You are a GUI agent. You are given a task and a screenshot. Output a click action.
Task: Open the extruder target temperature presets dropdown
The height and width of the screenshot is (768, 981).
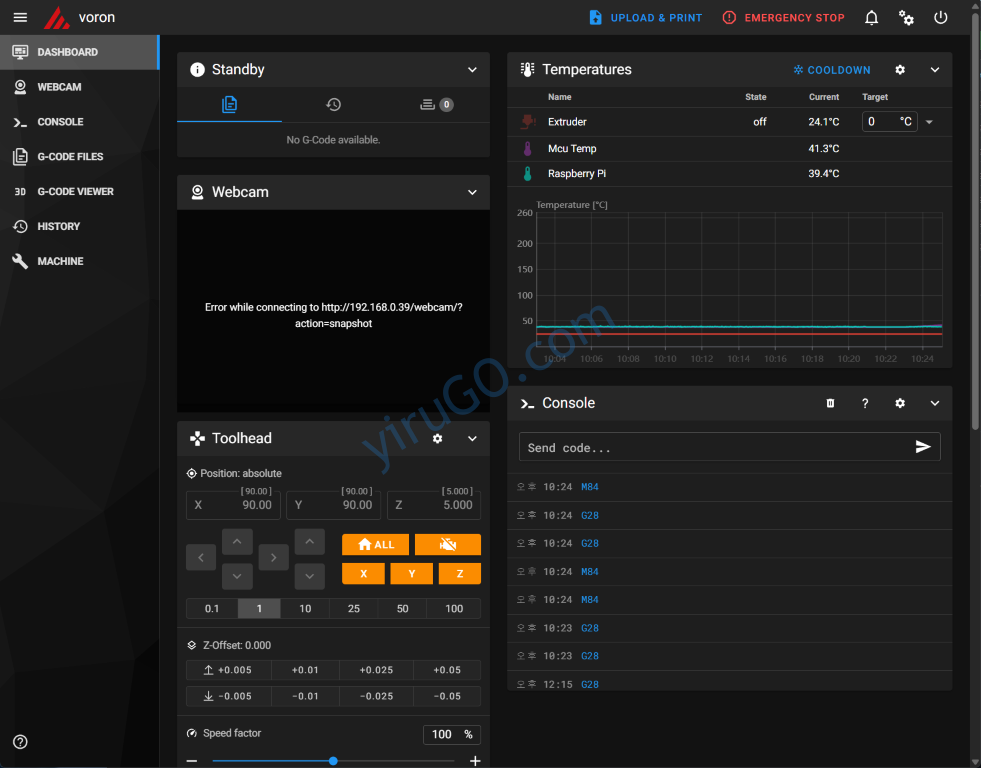pyautogui.click(x=929, y=122)
